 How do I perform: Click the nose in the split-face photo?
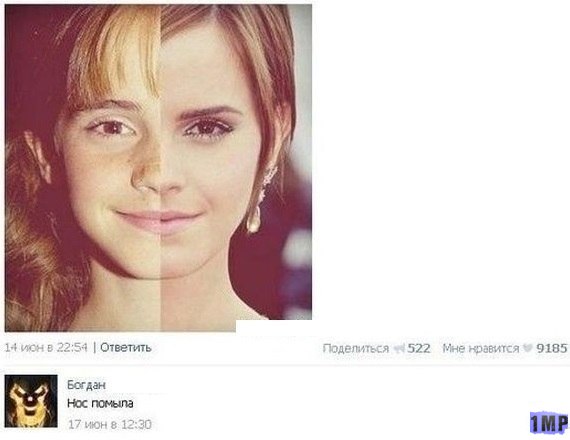(x=156, y=175)
